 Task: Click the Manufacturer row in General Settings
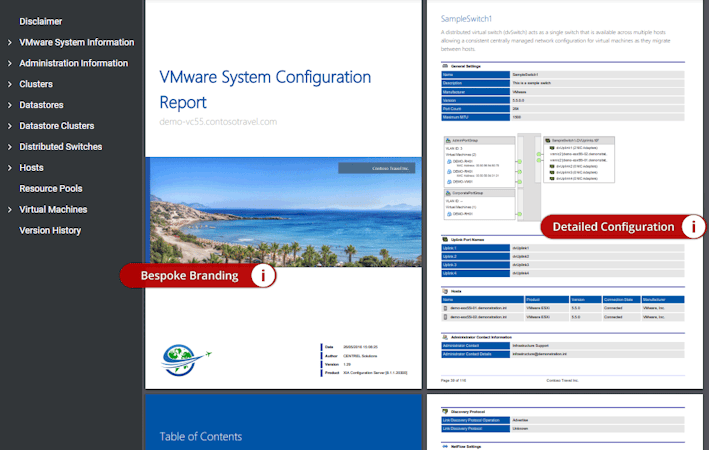pos(562,92)
